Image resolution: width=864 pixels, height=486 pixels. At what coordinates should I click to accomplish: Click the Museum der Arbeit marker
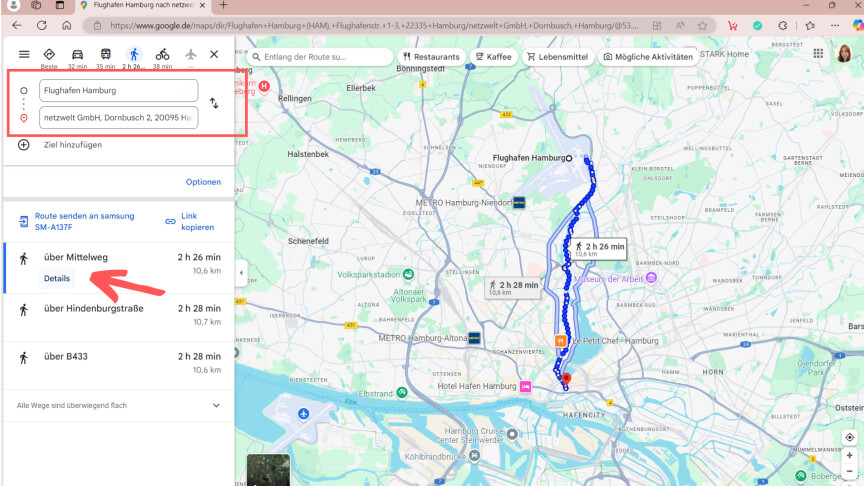[x=651, y=278]
